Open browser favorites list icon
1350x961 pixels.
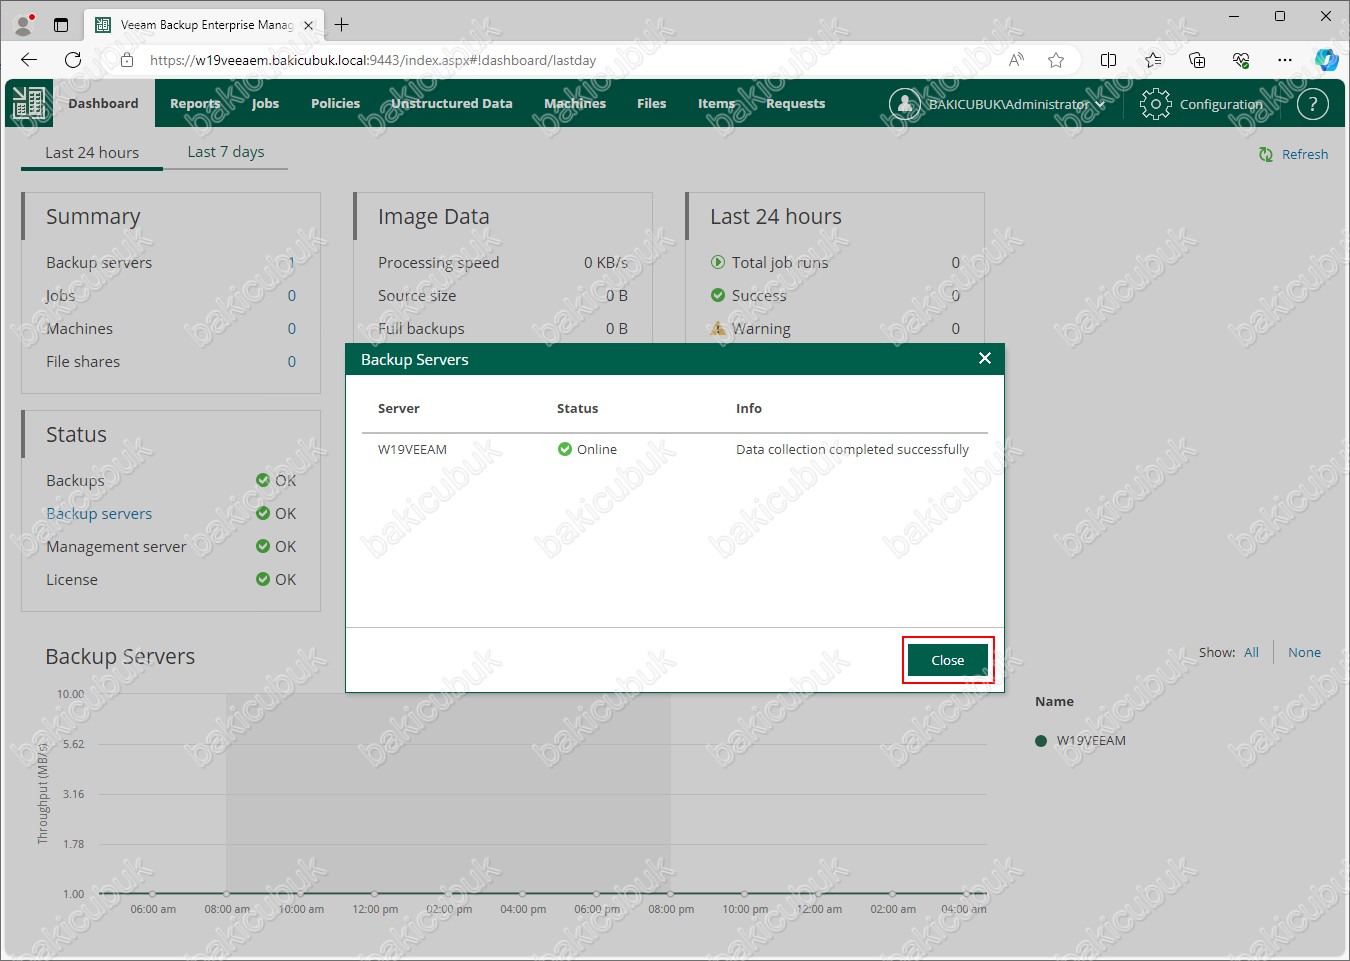pyautogui.click(x=1153, y=60)
